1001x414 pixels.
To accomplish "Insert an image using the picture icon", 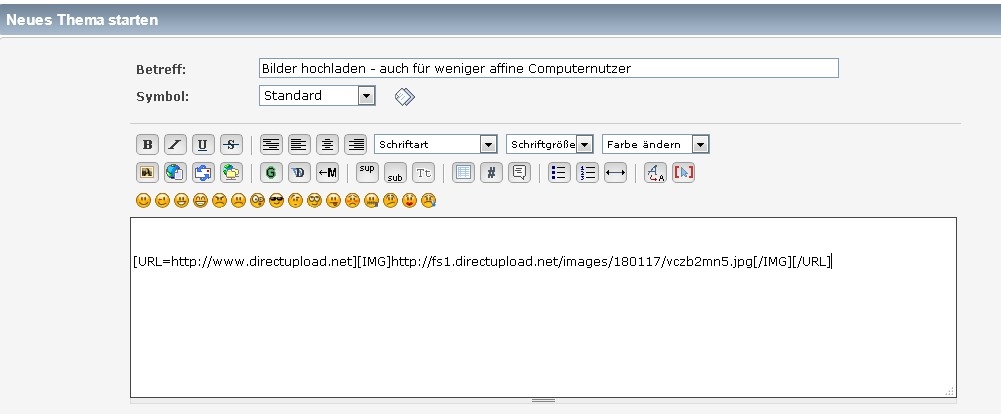I will [147, 172].
